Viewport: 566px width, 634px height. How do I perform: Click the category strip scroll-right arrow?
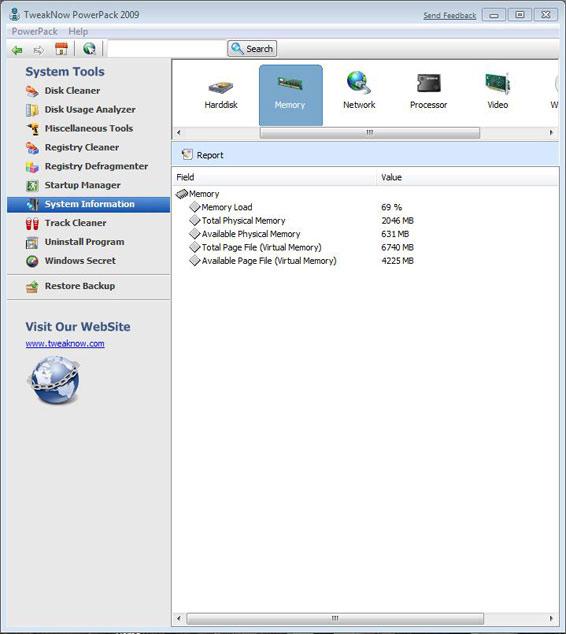click(x=551, y=133)
